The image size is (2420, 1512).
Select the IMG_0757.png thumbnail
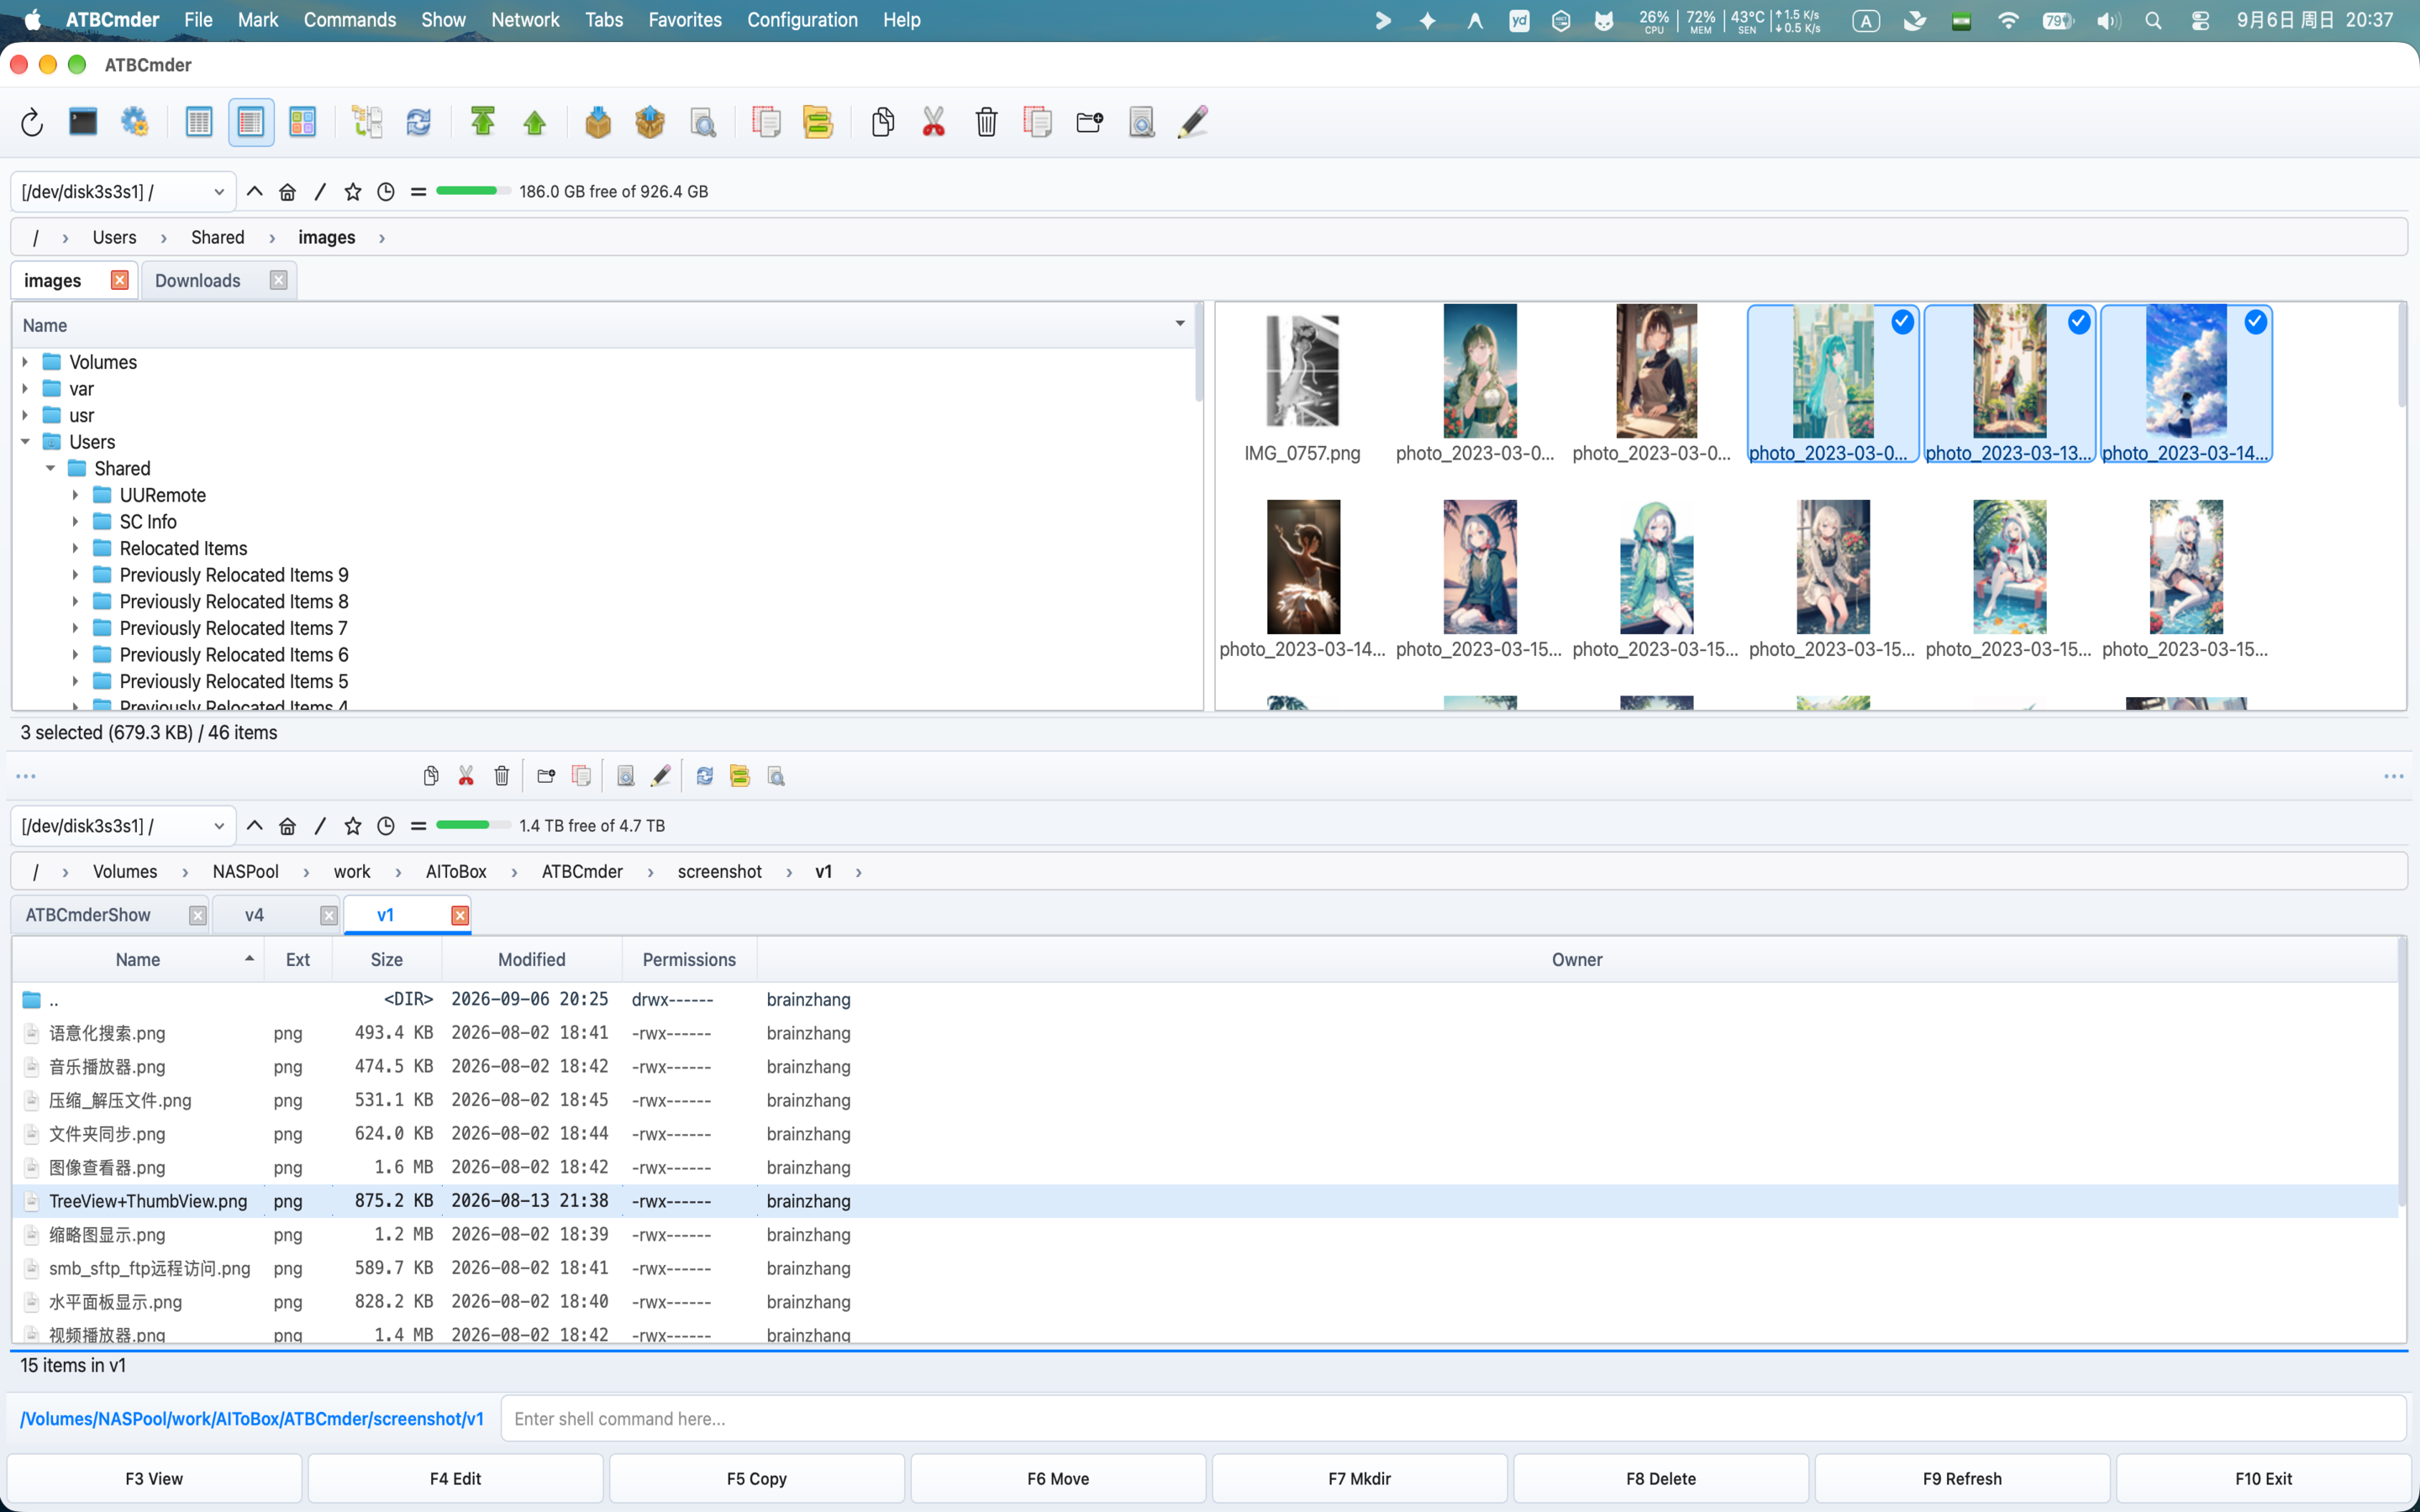(1302, 384)
